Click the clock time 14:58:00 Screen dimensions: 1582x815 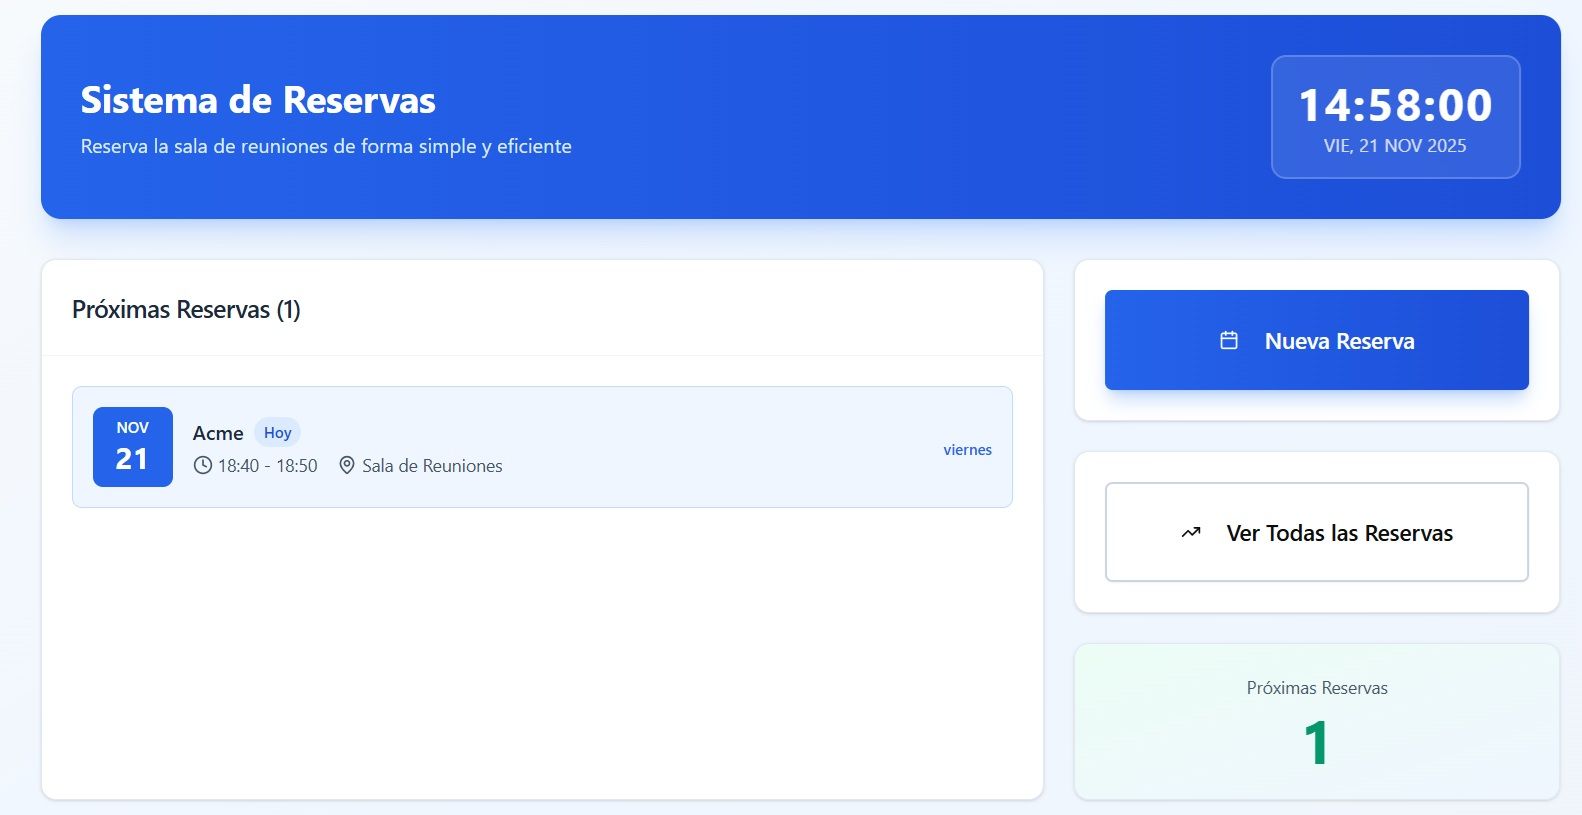[x=1395, y=106]
